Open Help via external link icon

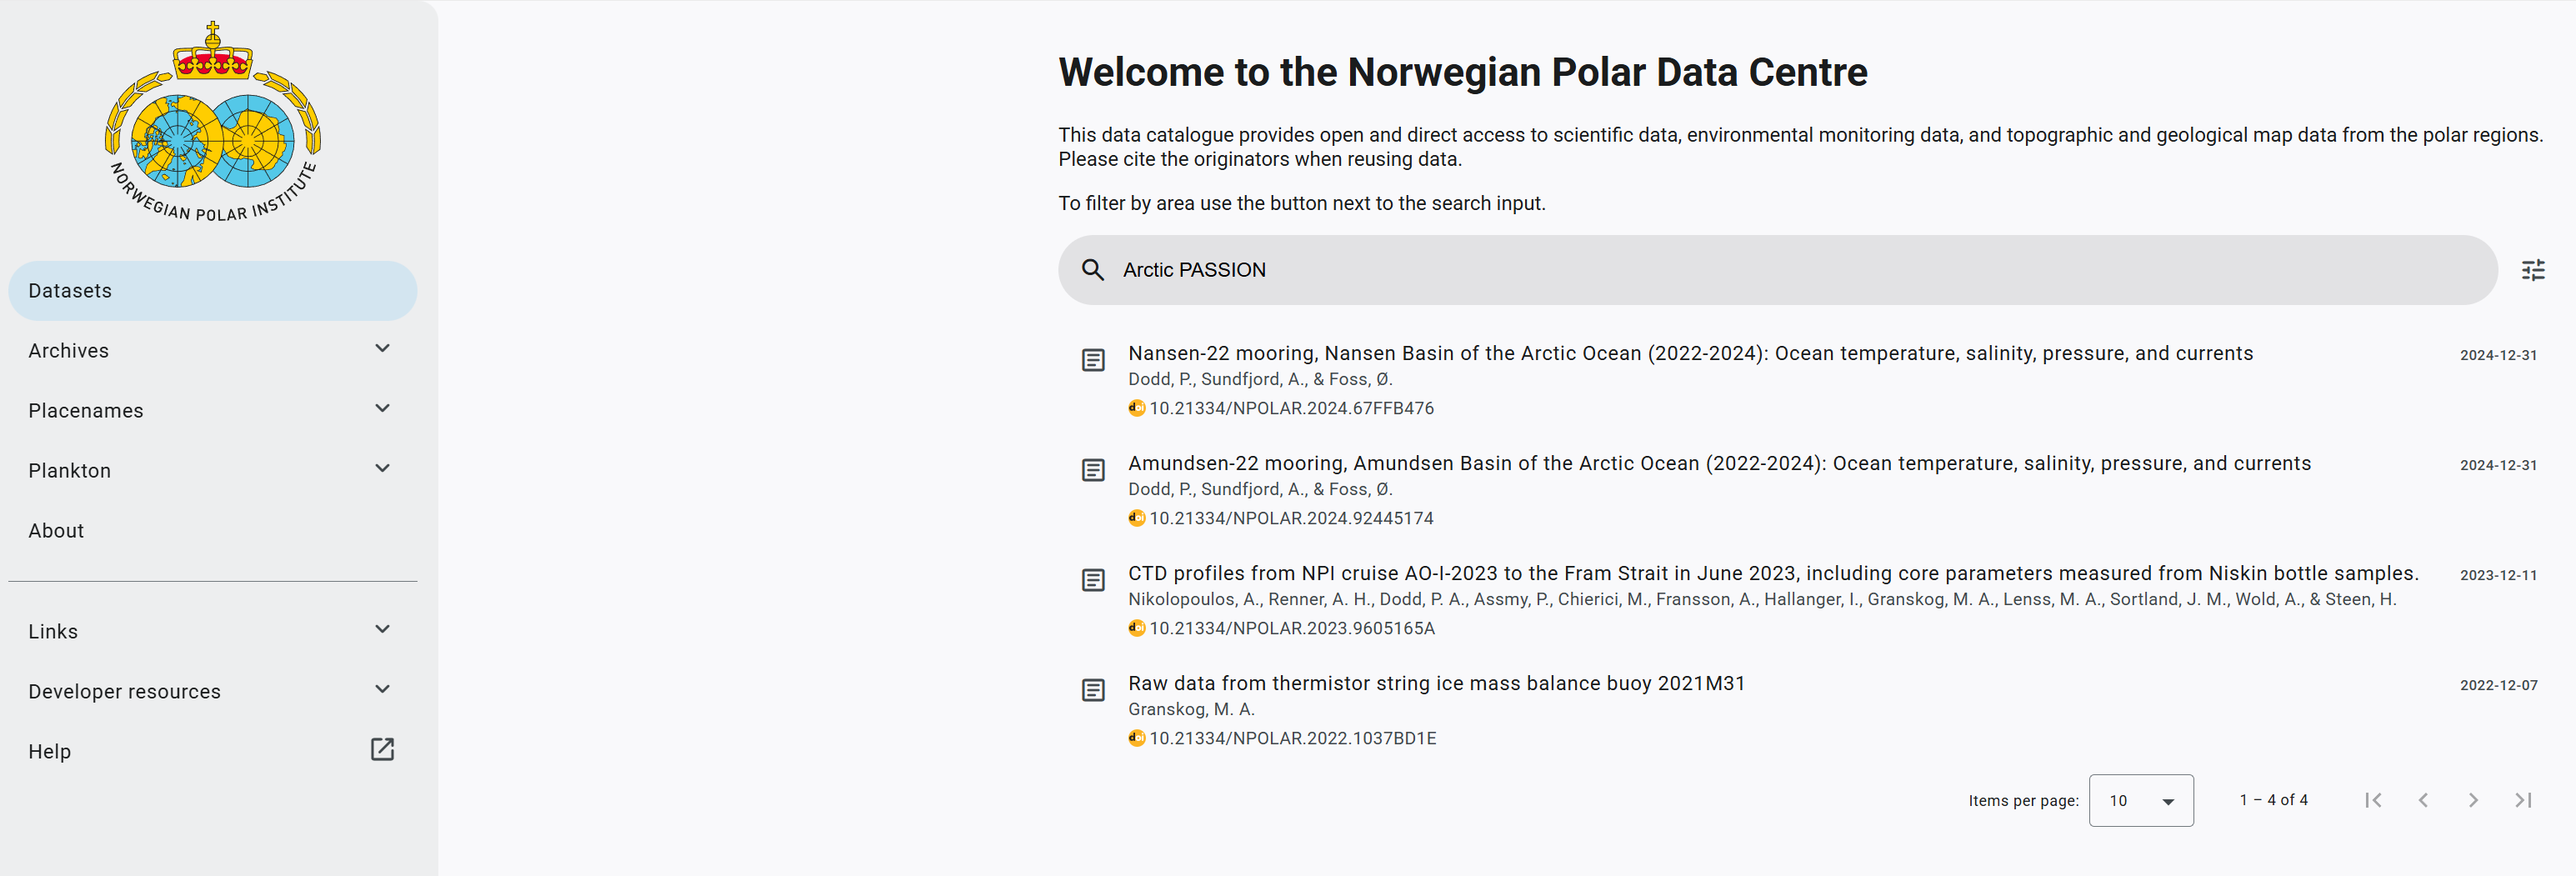[382, 750]
